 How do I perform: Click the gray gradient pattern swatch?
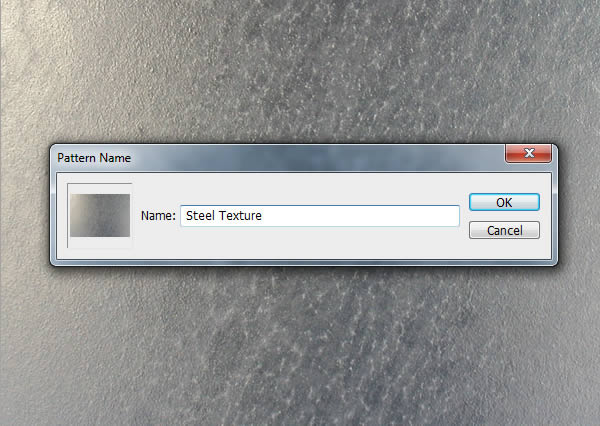100,215
